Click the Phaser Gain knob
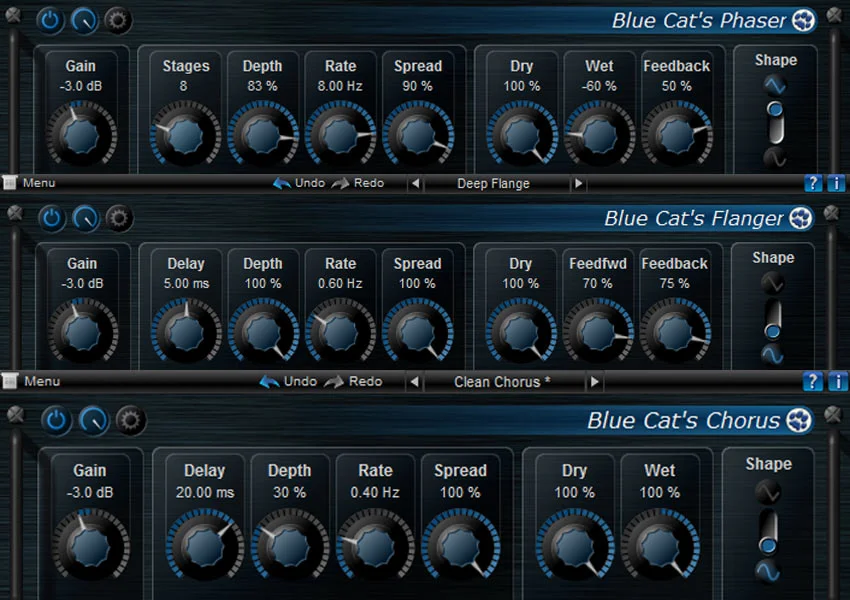850x600 pixels. 81,134
